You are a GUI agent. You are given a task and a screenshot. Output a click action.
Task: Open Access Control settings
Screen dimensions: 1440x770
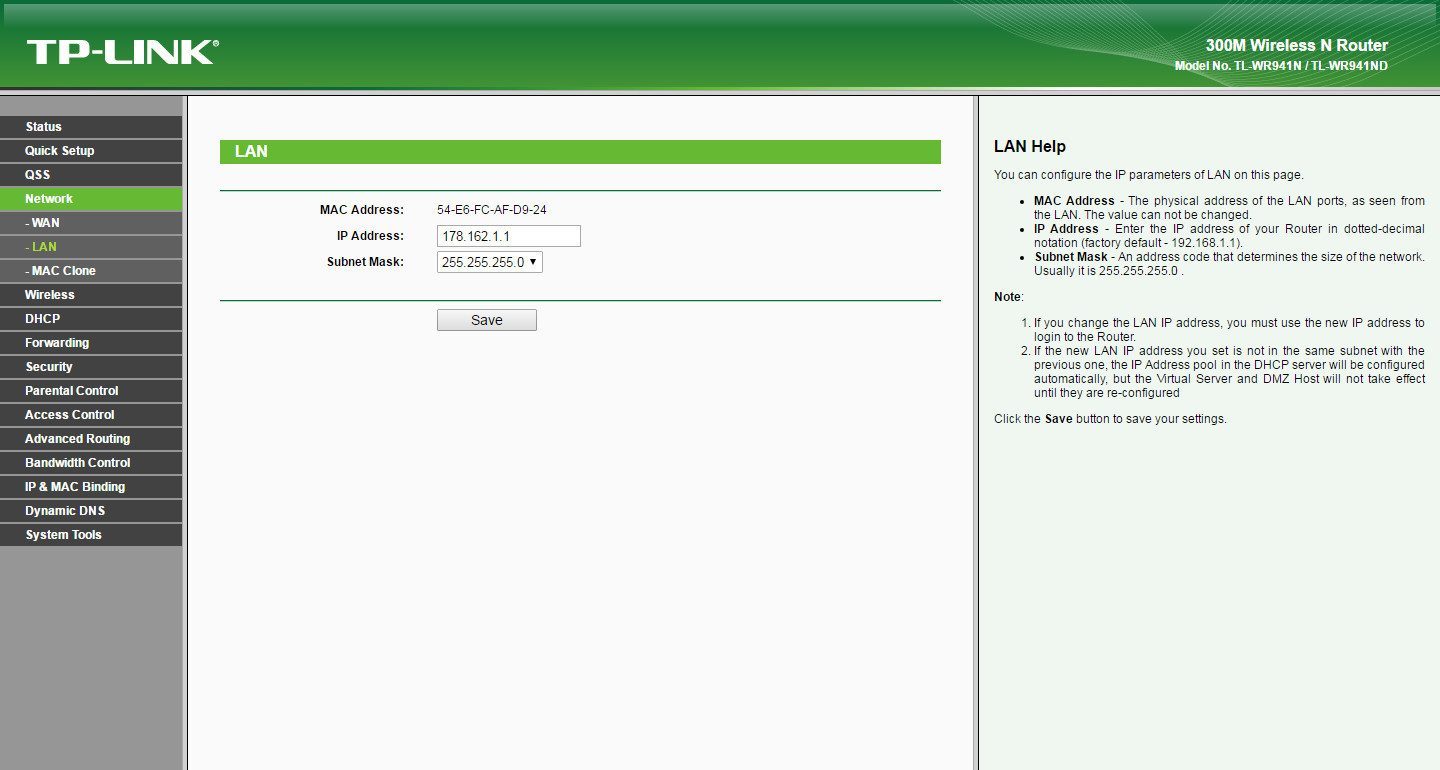pos(91,415)
